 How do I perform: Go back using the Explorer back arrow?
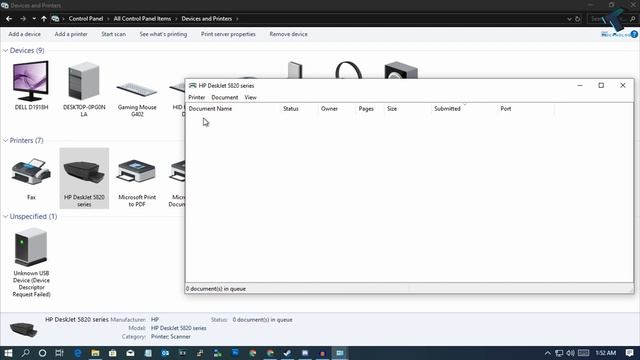9,19
